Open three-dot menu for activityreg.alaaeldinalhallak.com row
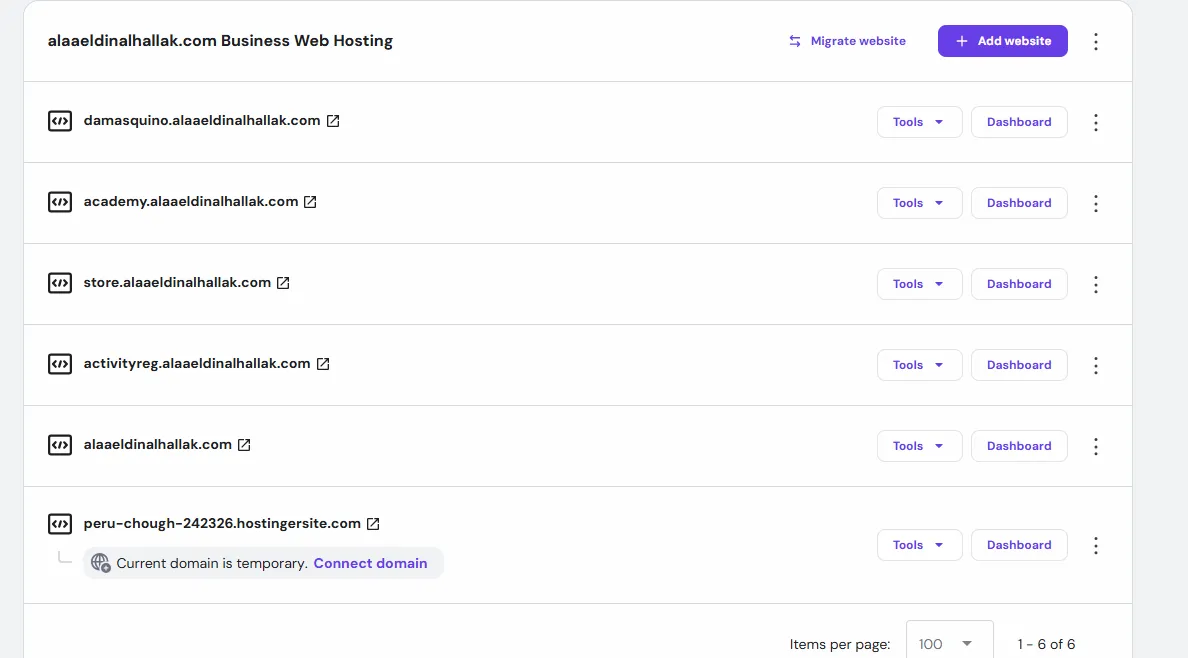This screenshot has width=1188, height=658. (1096, 365)
